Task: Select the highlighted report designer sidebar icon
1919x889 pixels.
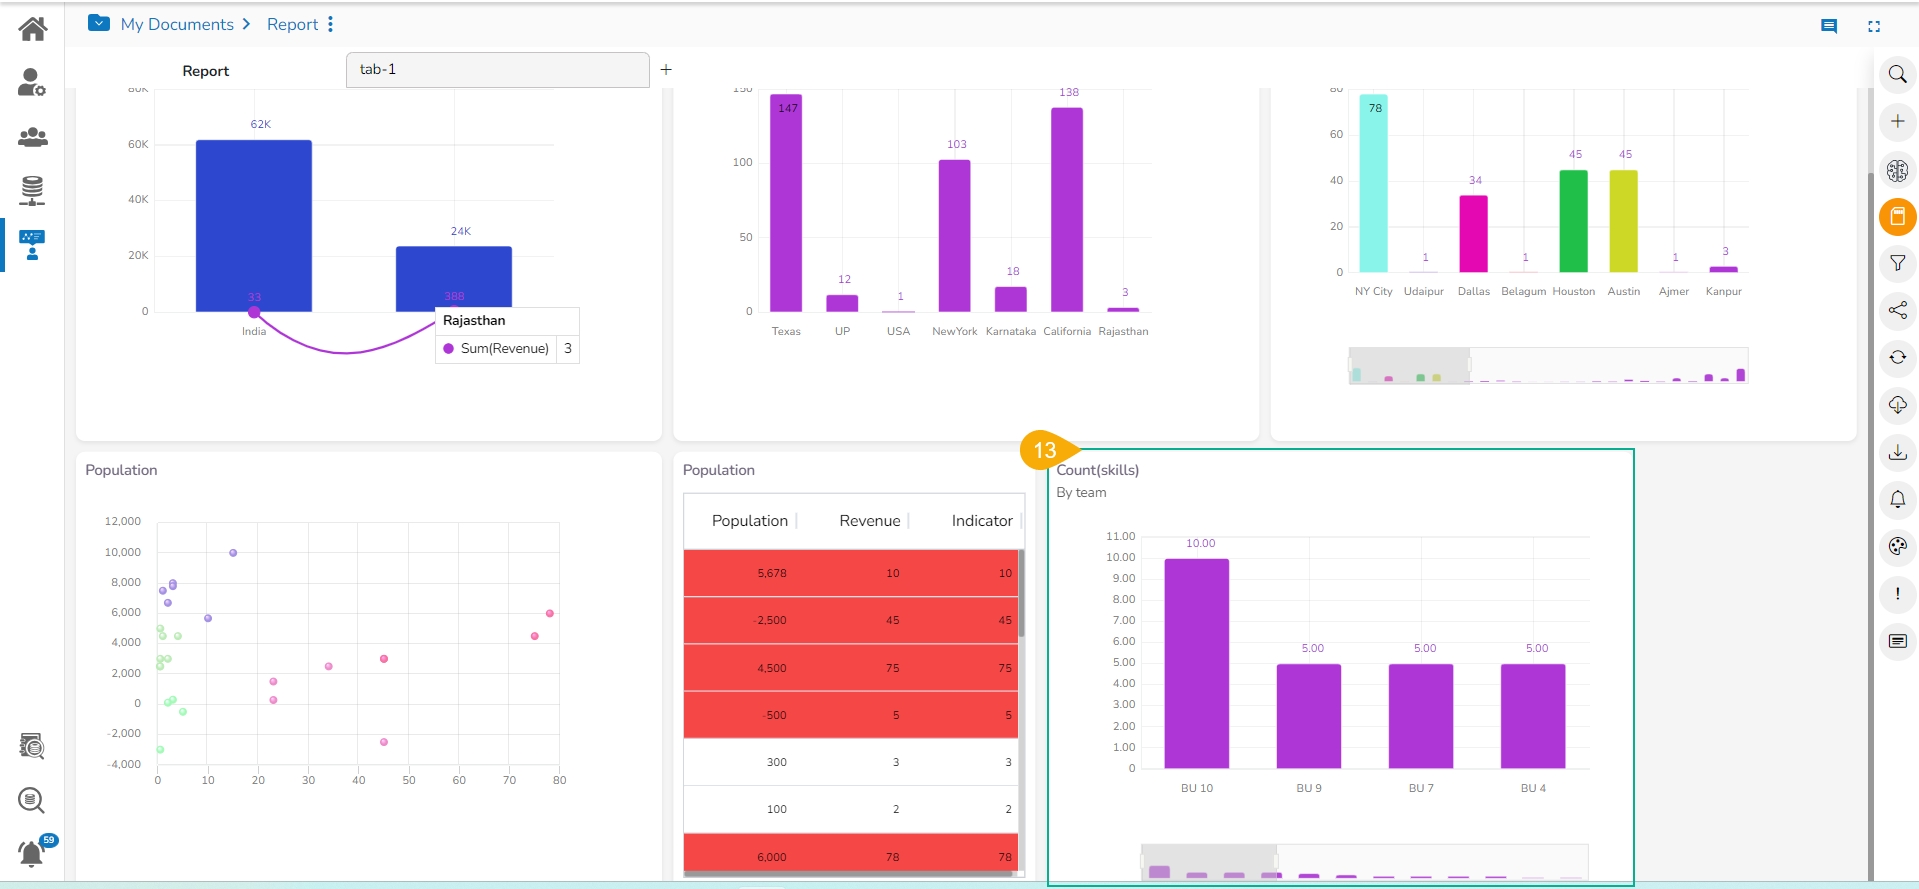Action: tap(32, 245)
